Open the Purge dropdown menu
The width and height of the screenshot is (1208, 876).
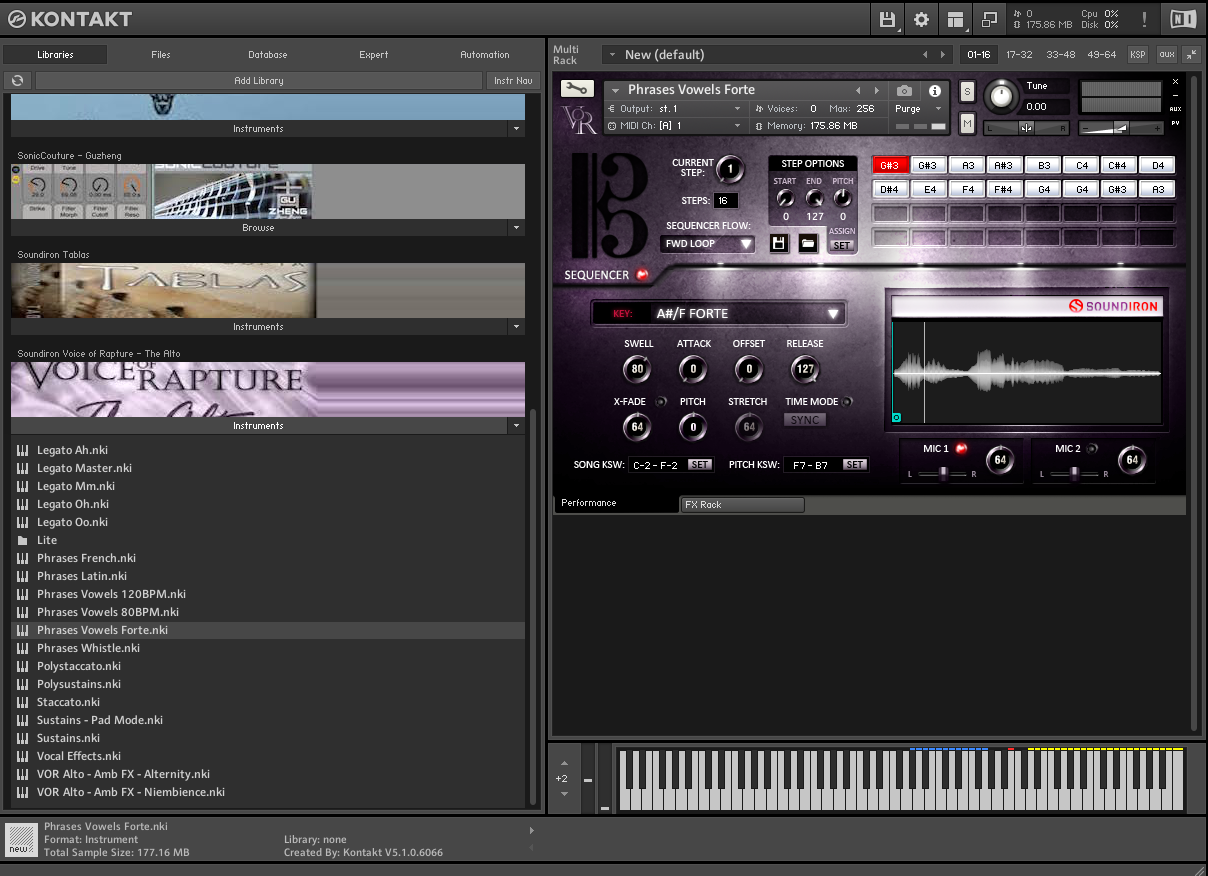(x=918, y=108)
